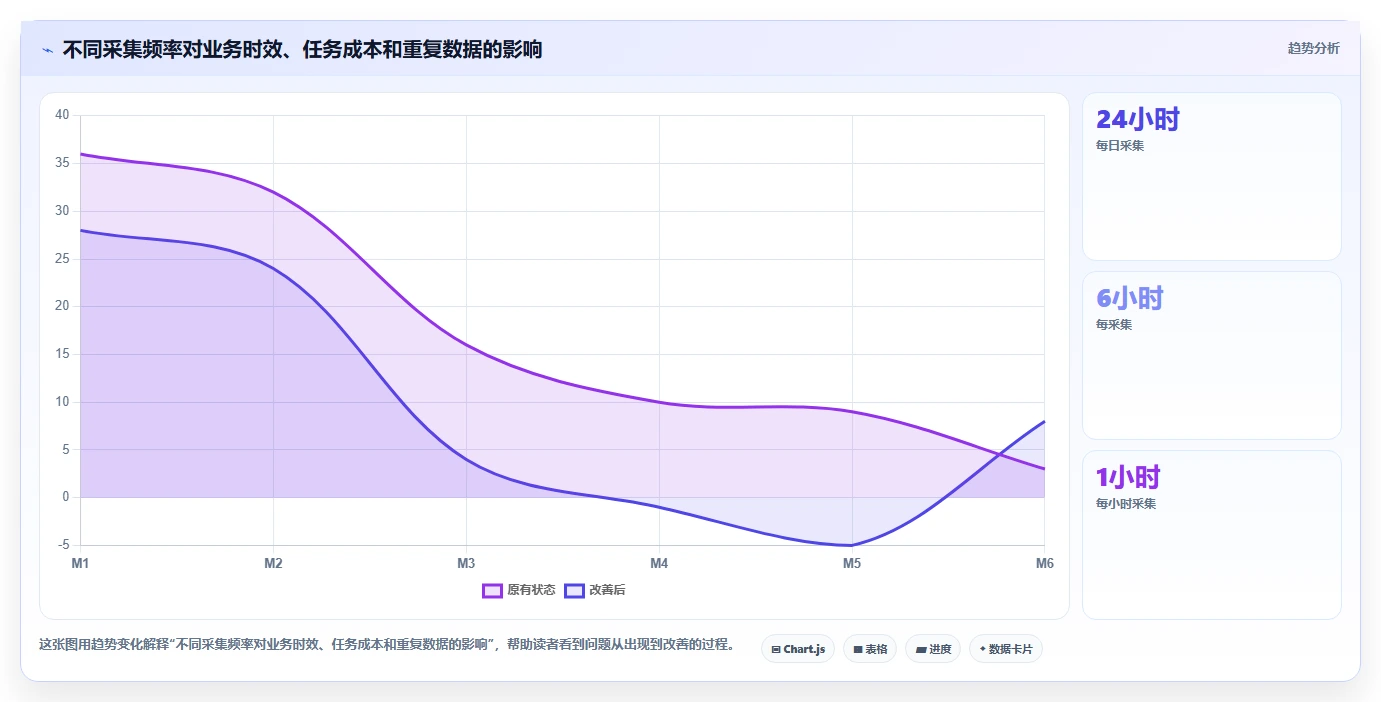Click the 数据卡片 tag button
The image size is (1381, 702).
(x=1006, y=649)
